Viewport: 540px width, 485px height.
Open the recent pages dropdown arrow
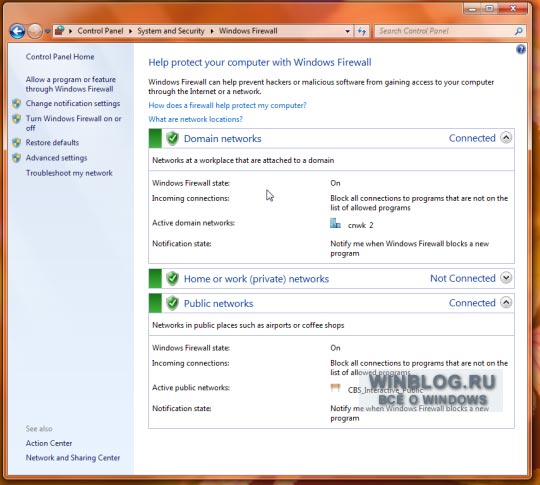pos(48,31)
